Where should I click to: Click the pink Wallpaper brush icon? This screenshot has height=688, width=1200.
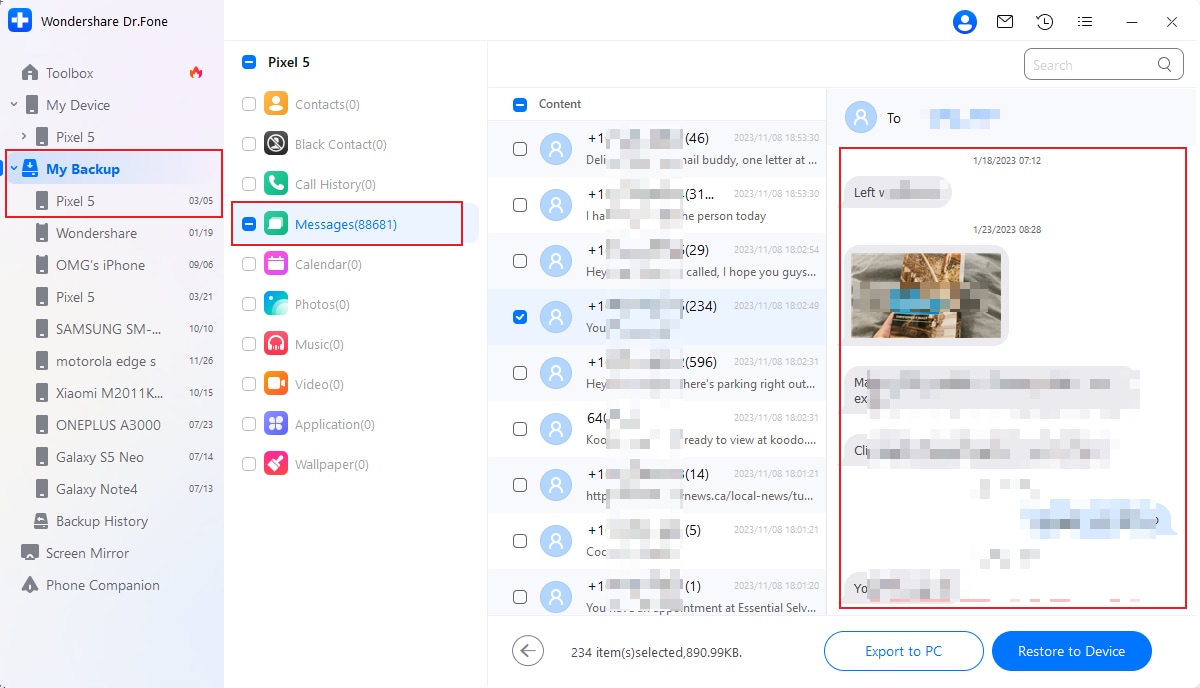pos(276,464)
